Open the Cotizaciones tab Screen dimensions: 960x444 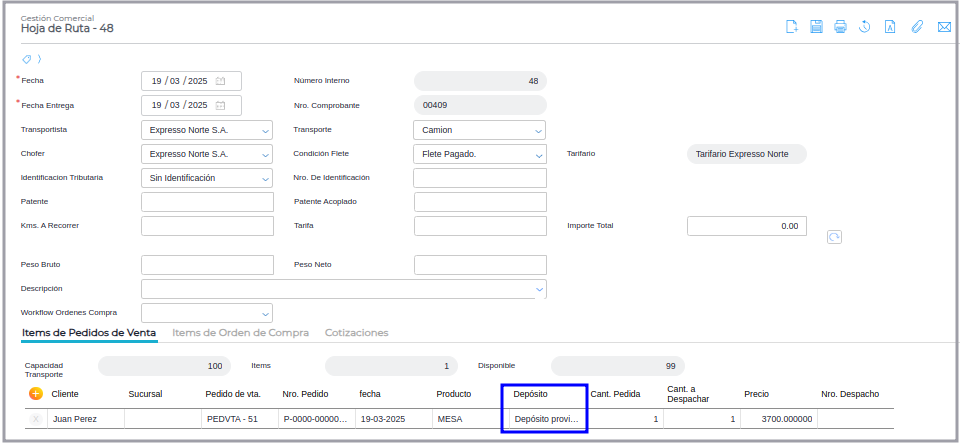point(357,332)
